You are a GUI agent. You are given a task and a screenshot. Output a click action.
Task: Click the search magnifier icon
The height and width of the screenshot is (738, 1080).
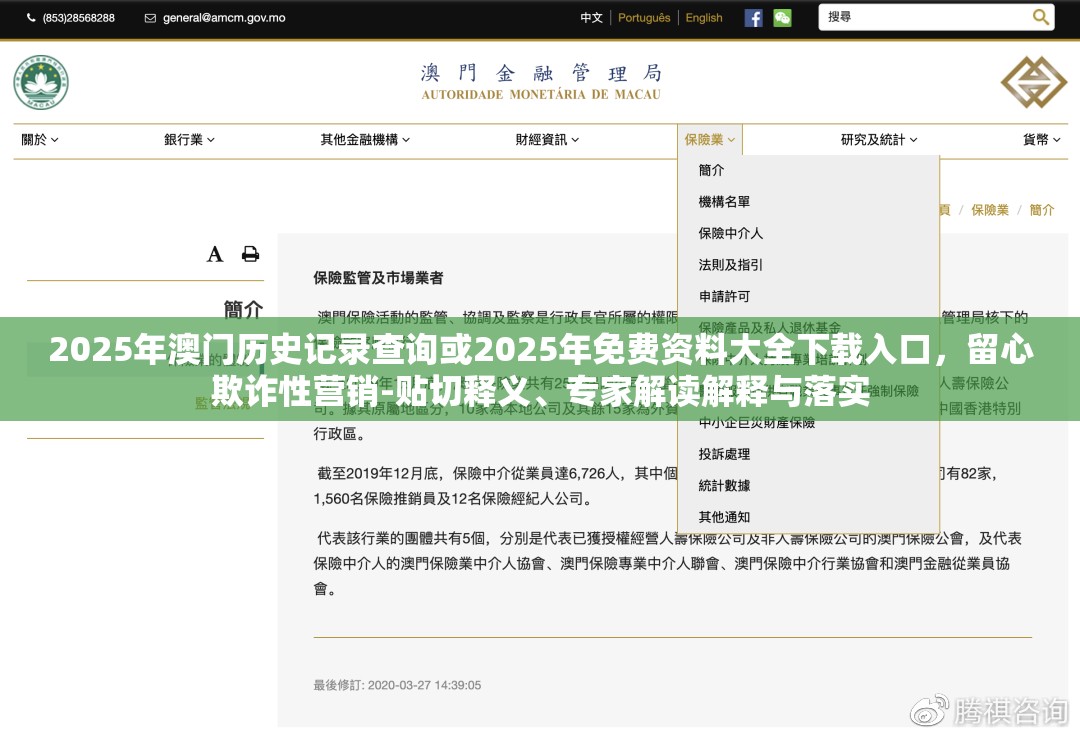point(1041,17)
